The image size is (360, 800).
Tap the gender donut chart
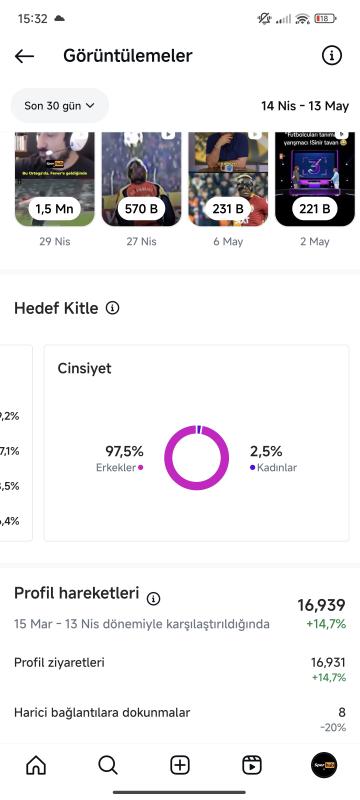pyautogui.click(x=196, y=458)
